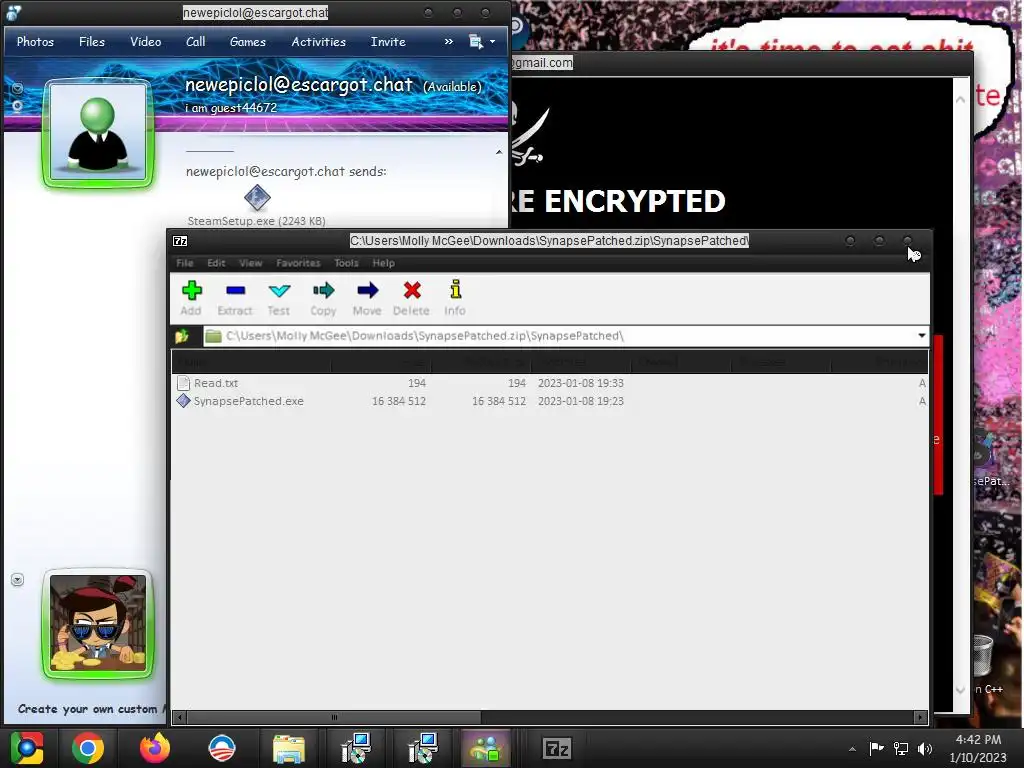This screenshot has width=1024, height=768.
Task: Select the Read.txt file row
Action: click(x=551, y=383)
